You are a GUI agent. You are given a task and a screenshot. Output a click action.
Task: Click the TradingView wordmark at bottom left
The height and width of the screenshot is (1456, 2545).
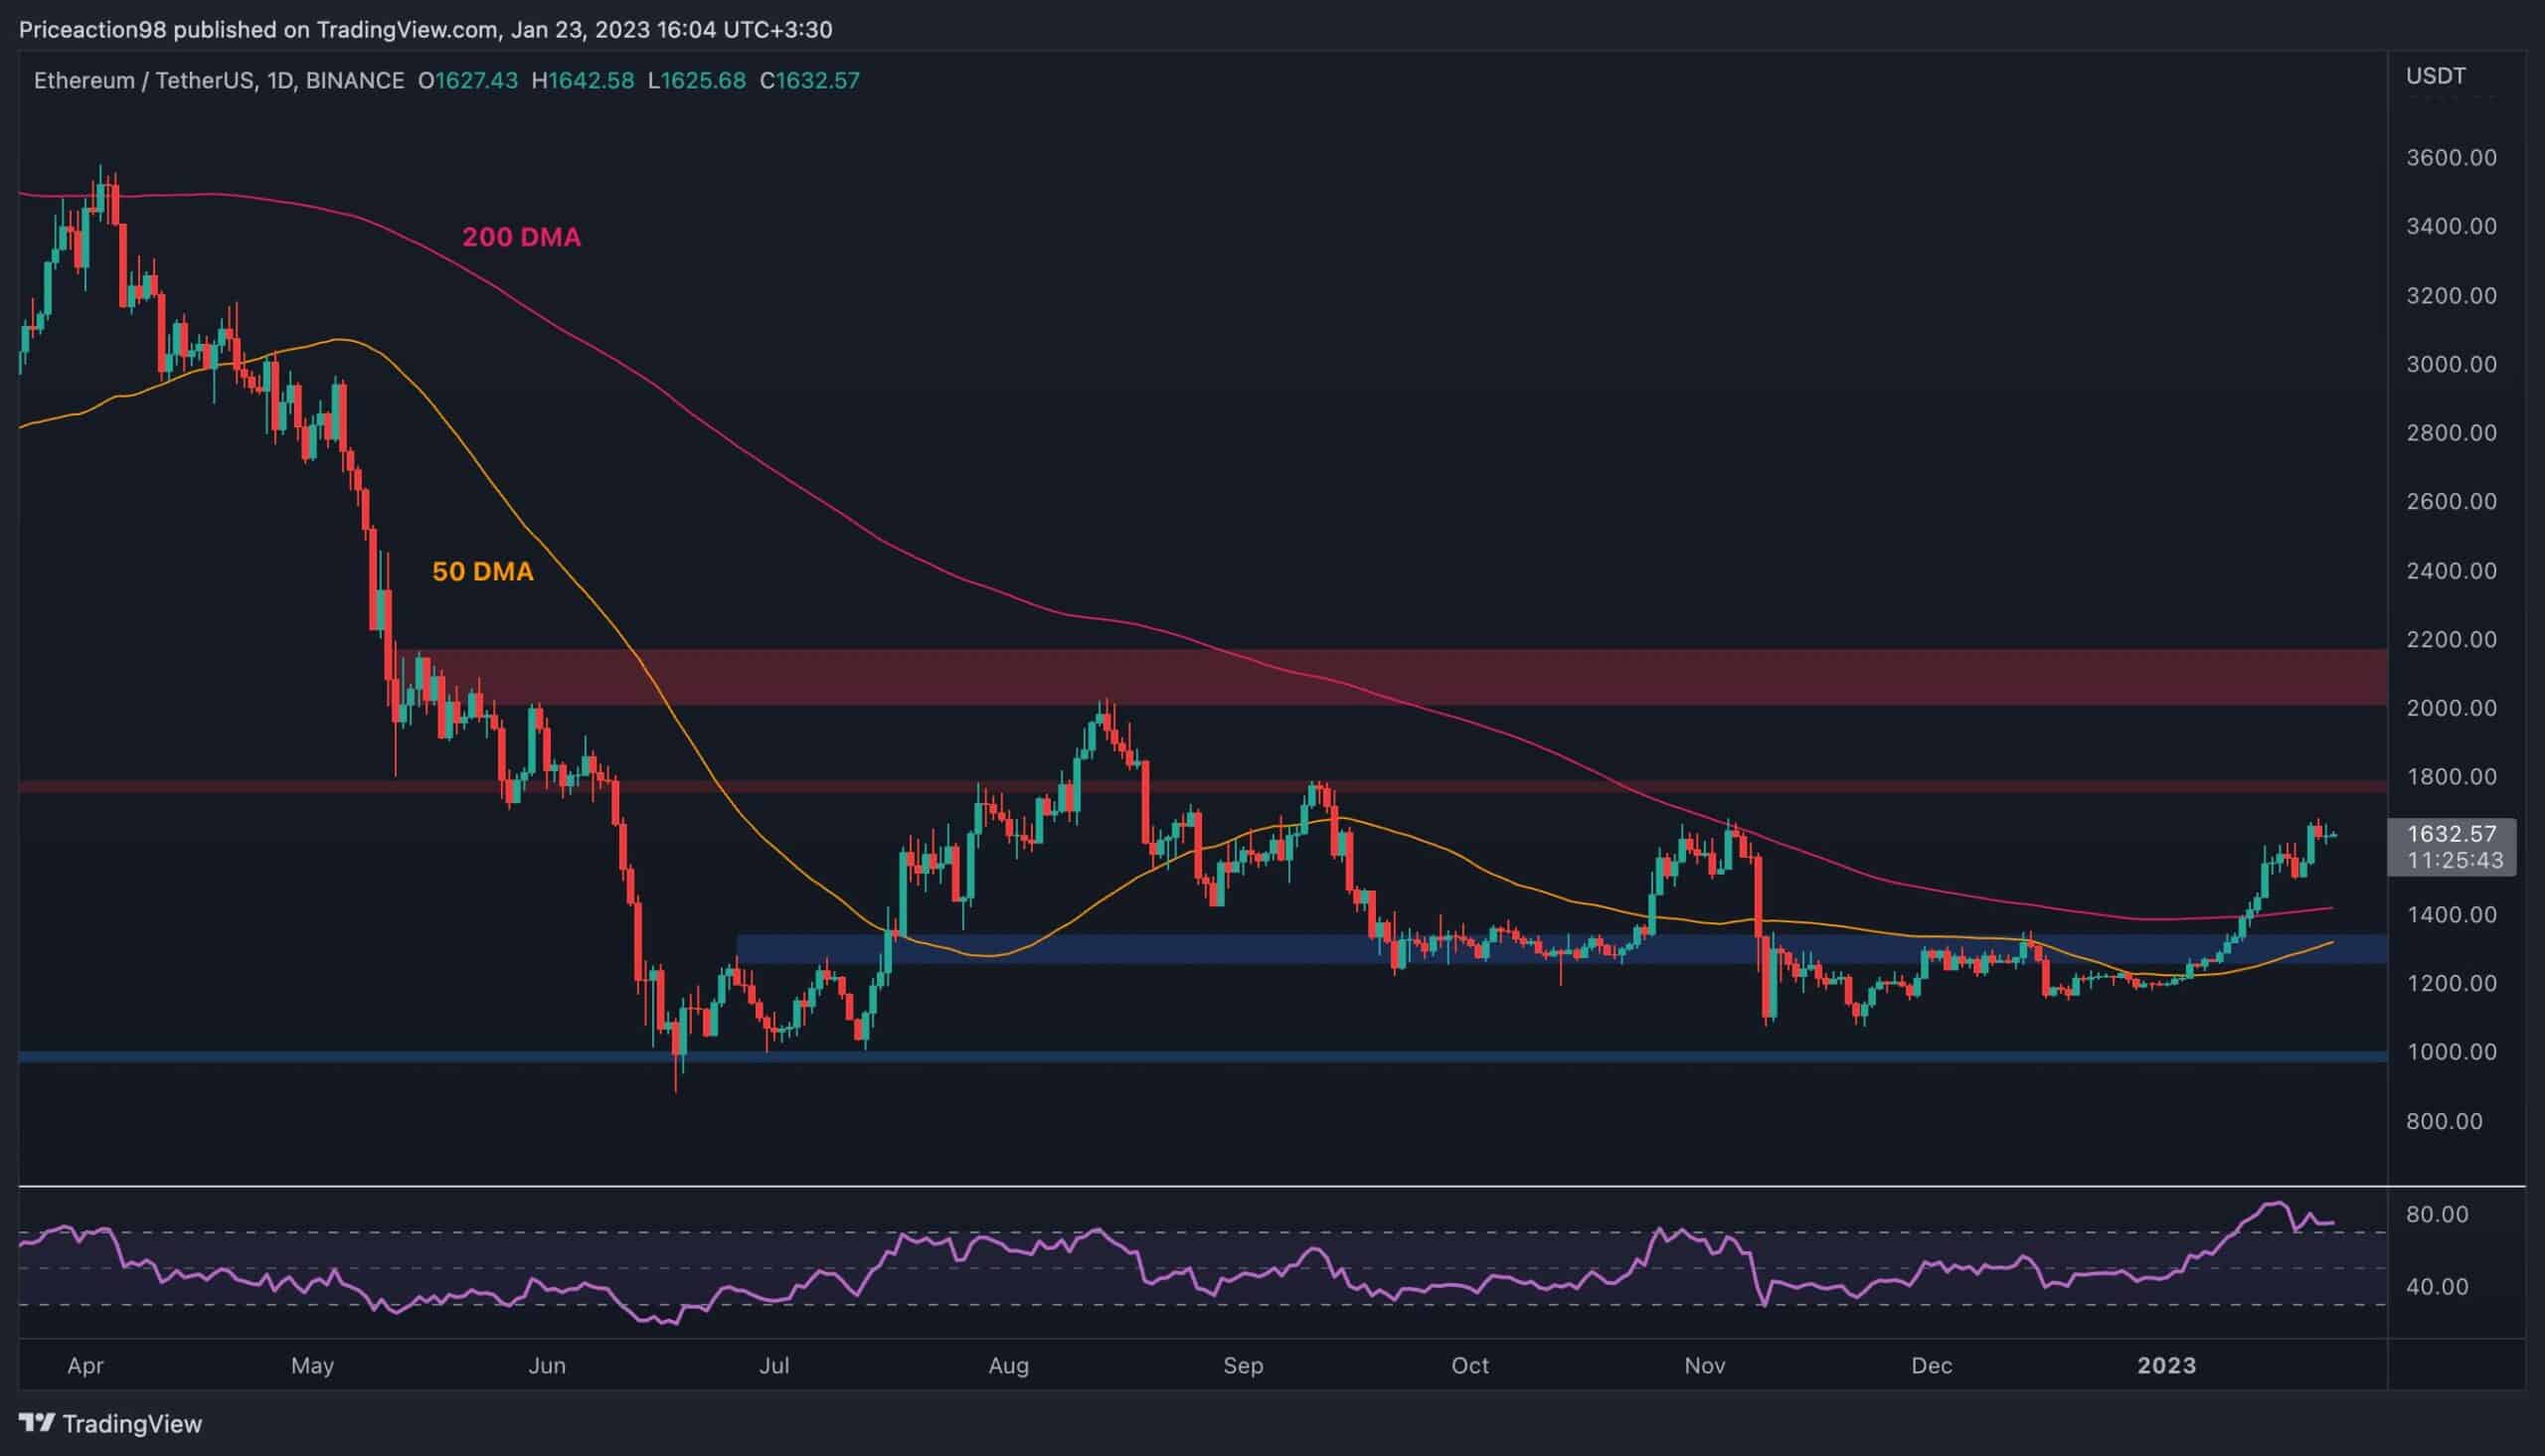click(x=132, y=1423)
